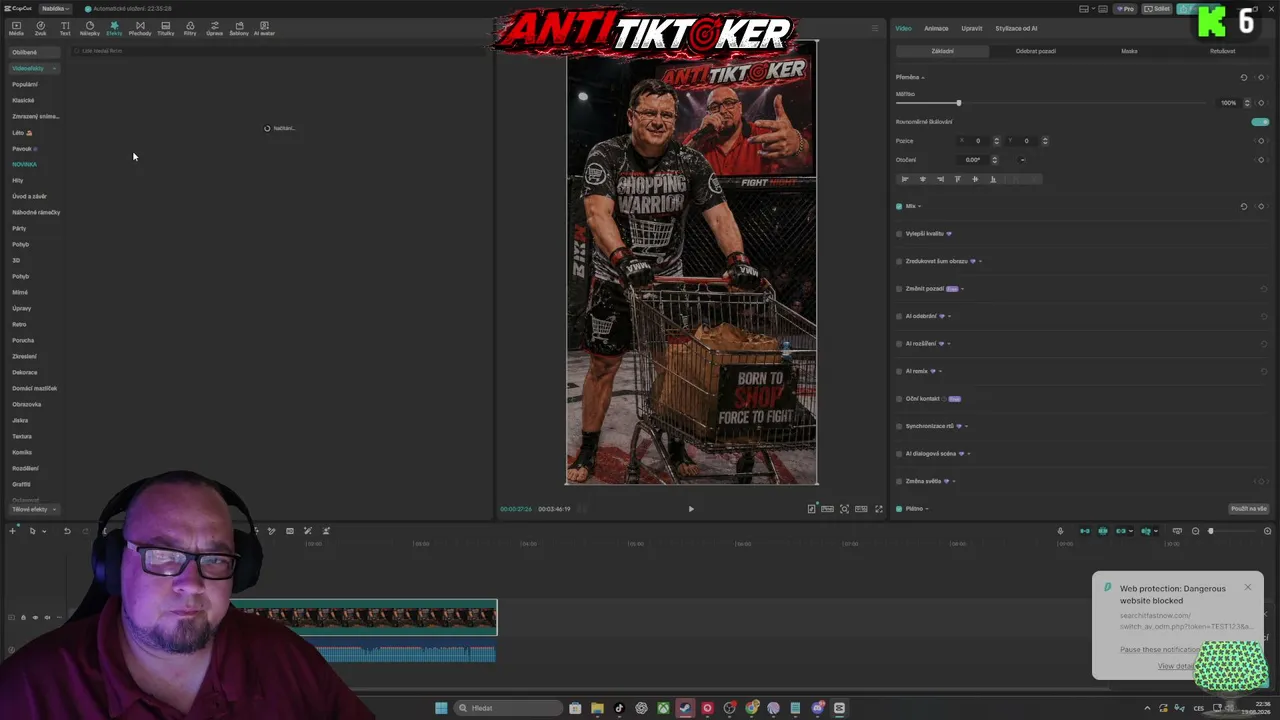
Task: Reset the Mix blend settings
Action: point(1244,206)
